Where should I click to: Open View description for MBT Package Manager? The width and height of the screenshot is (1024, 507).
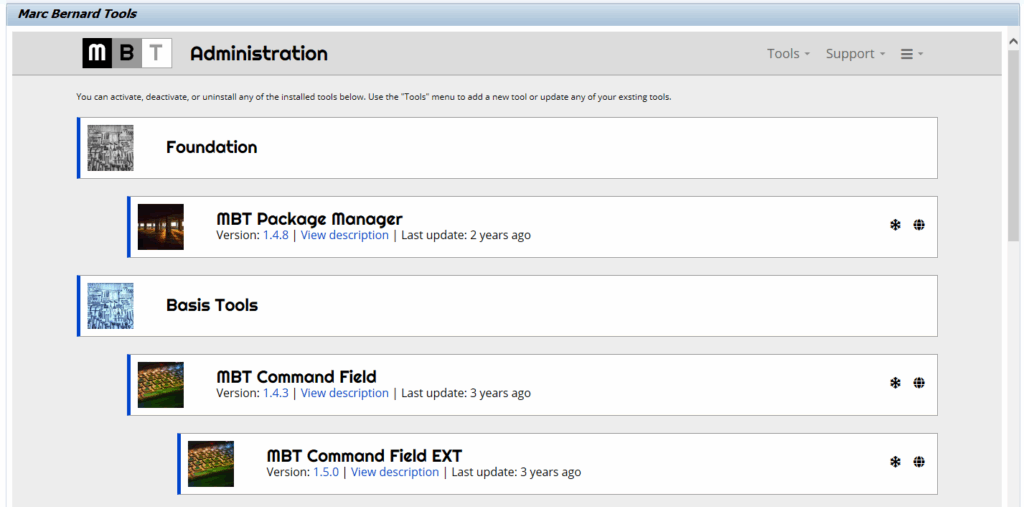coord(344,235)
